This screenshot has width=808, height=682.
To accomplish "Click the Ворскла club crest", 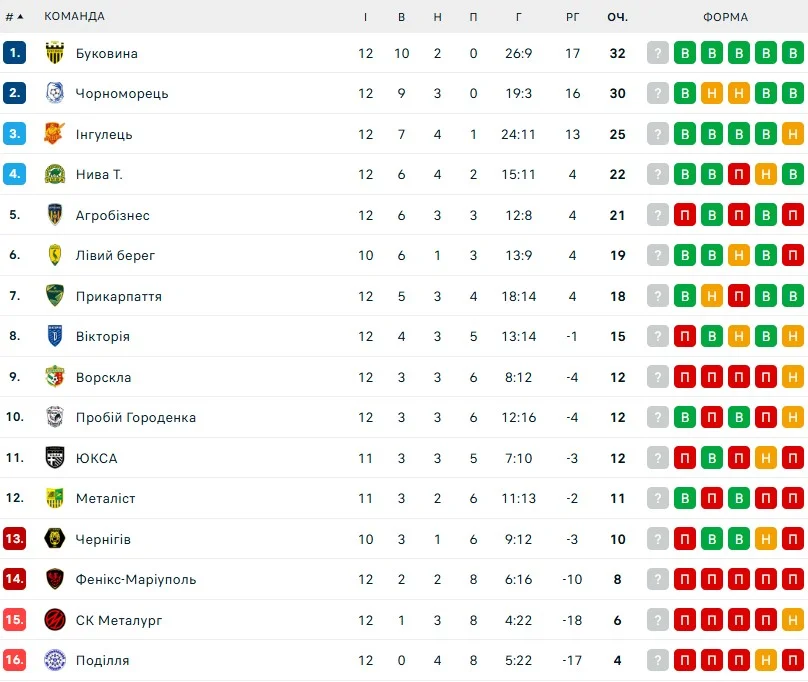I will point(55,377).
